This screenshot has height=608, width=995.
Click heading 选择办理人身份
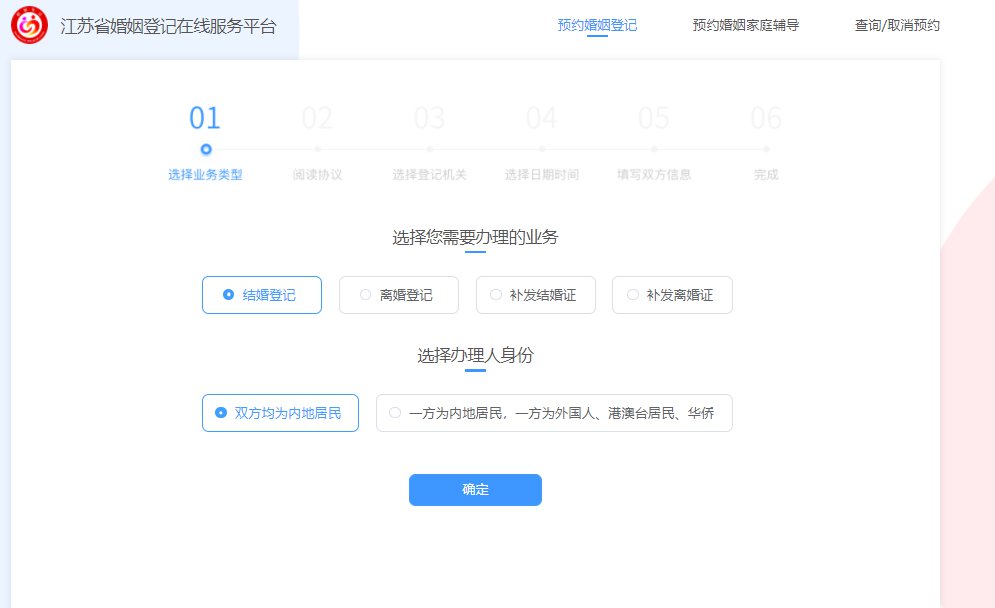(475, 355)
